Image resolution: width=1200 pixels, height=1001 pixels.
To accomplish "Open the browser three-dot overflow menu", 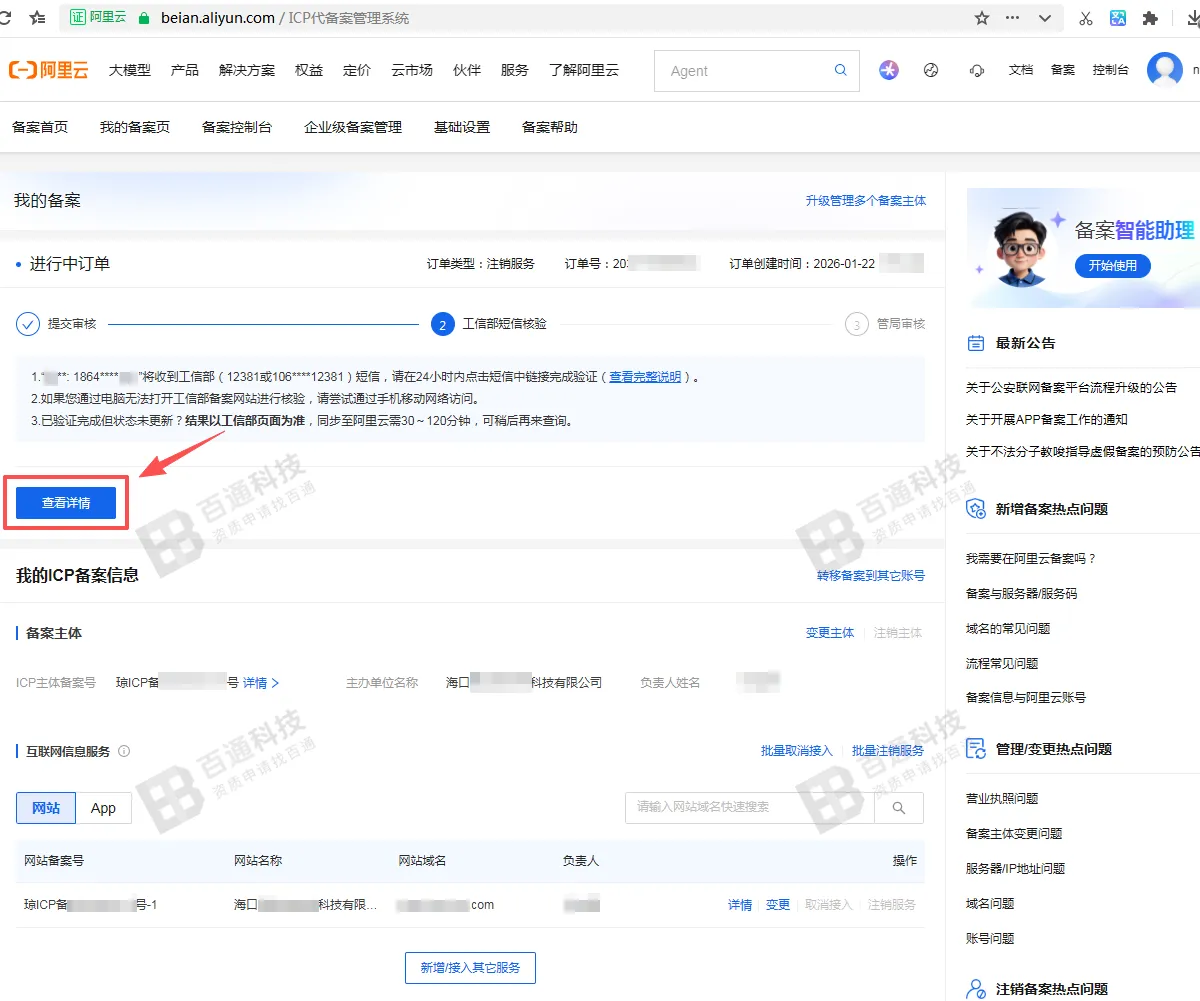I will [1012, 17].
